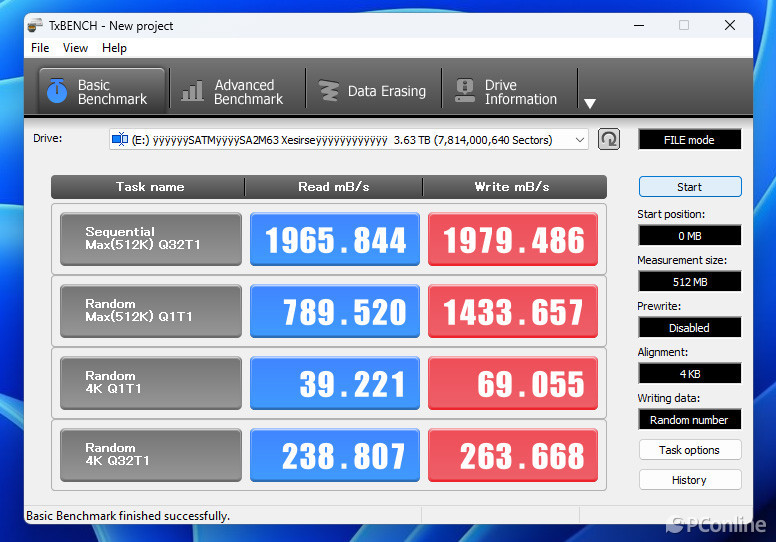The height and width of the screenshot is (542, 776).
Task: Click status text Basic Benchmark finished successfully
Action: click(128, 516)
